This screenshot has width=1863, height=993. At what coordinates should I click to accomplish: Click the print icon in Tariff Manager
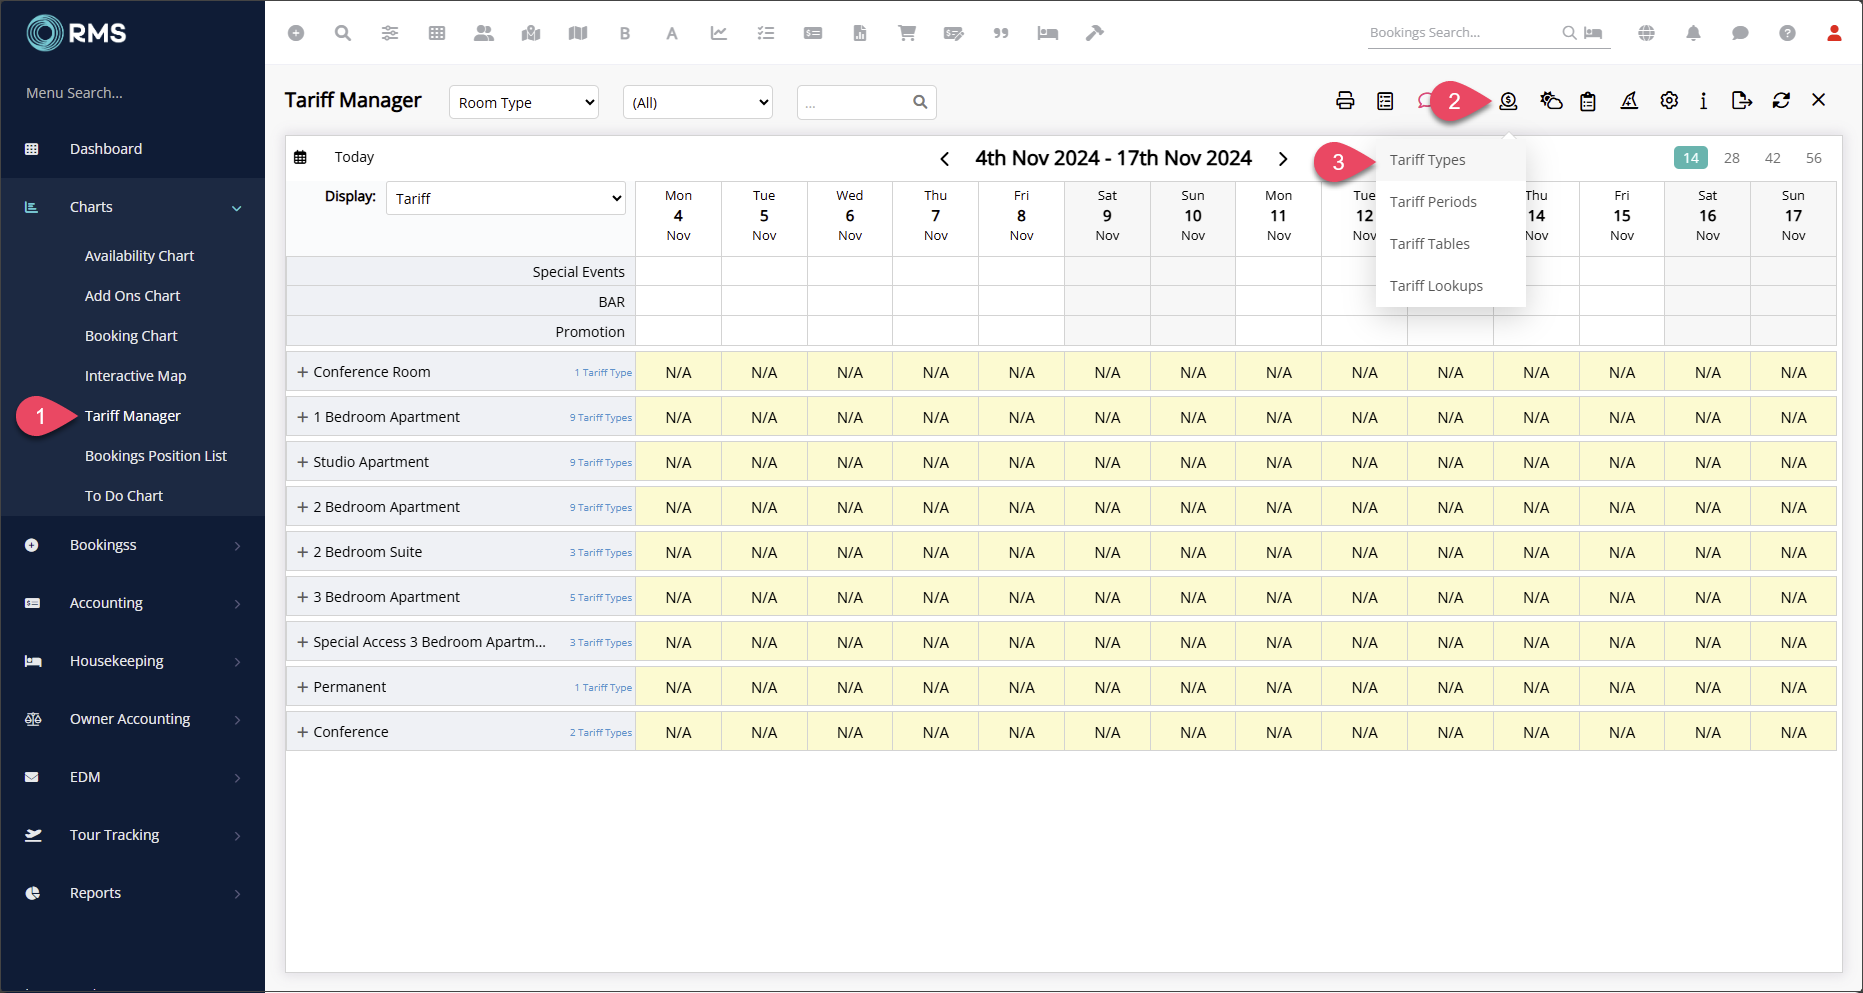point(1345,100)
